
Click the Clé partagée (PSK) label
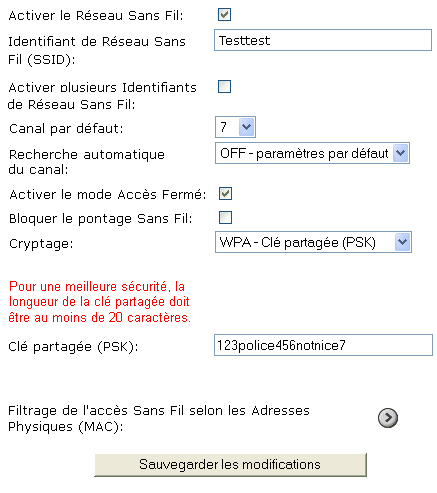pos(73,347)
